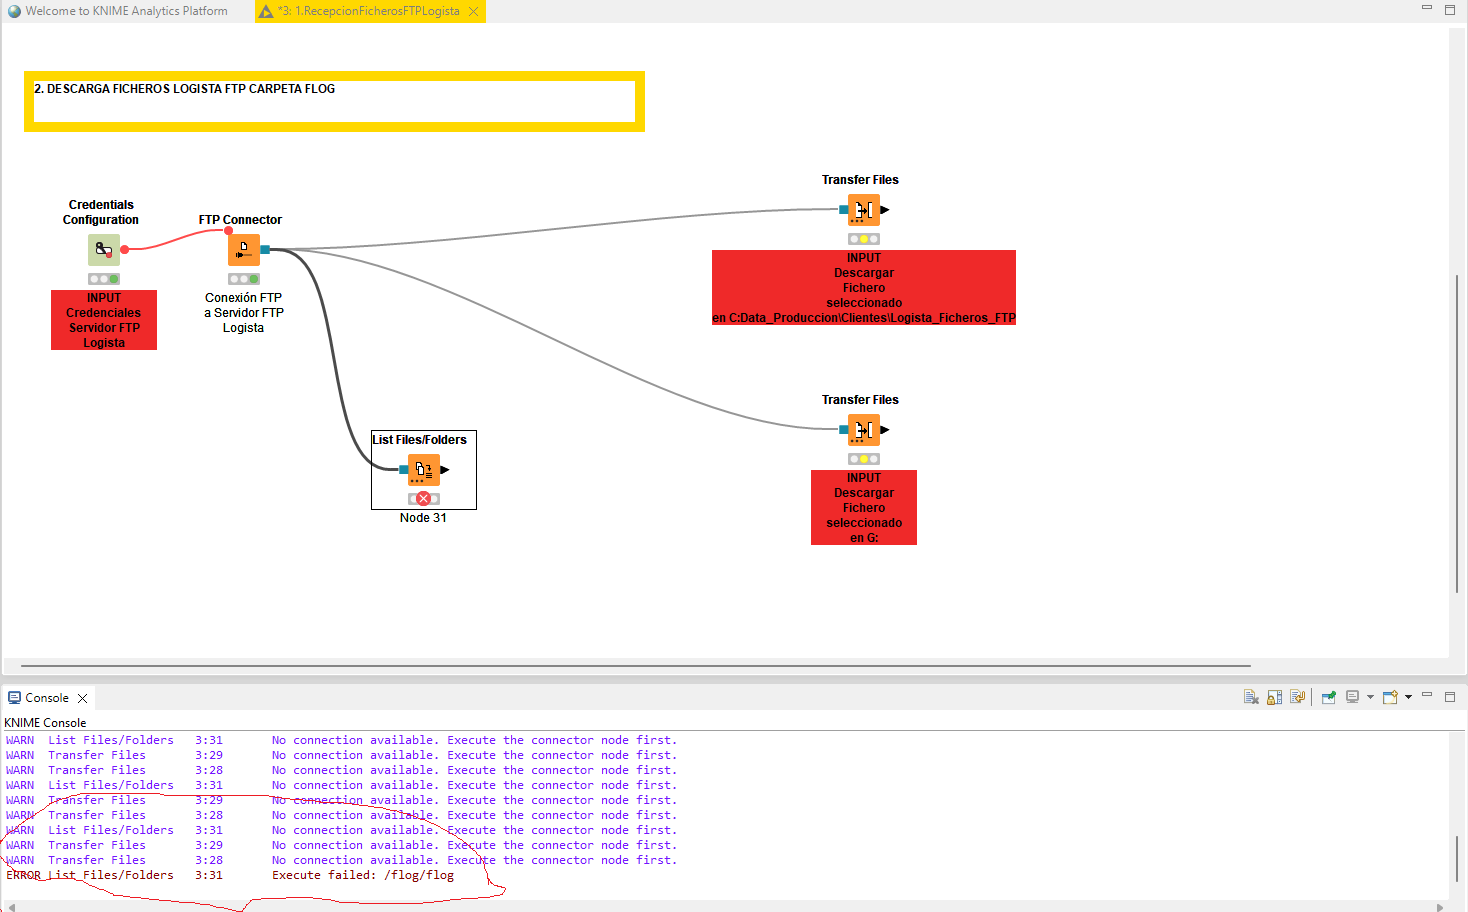1468x912 pixels.
Task: Click the yellow DESCARGA FICHEROS LOGISTA annotation
Action: pos(334,101)
